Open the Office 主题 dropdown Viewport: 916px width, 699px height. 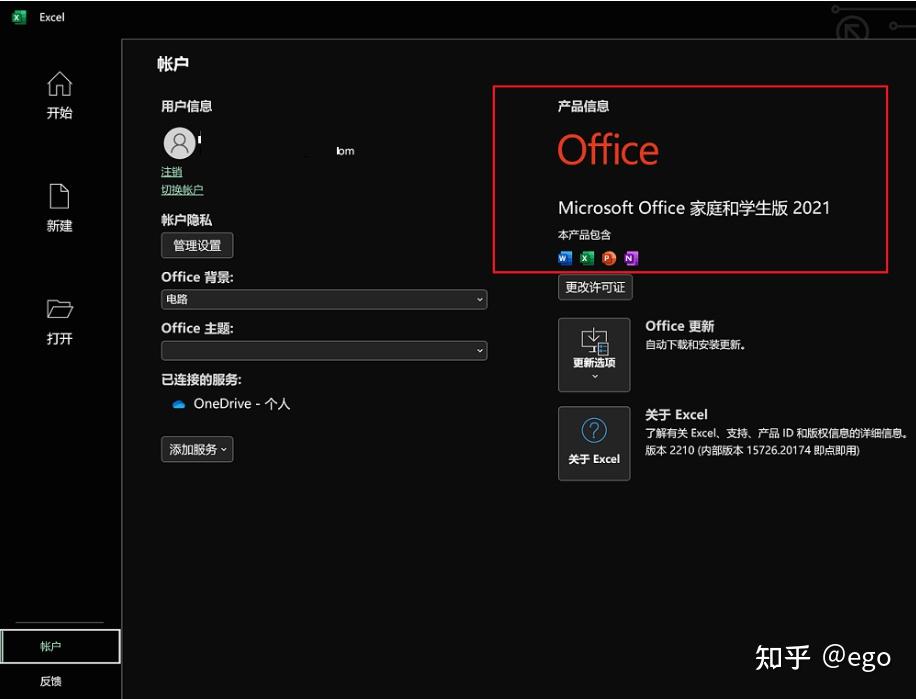[x=324, y=350]
